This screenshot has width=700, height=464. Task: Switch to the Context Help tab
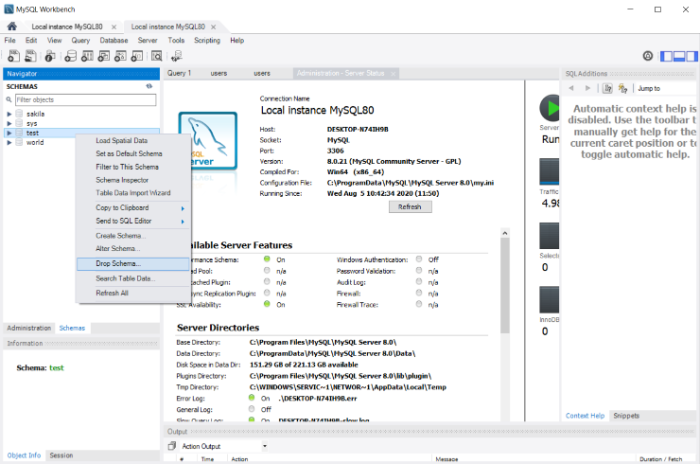click(585, 415)
